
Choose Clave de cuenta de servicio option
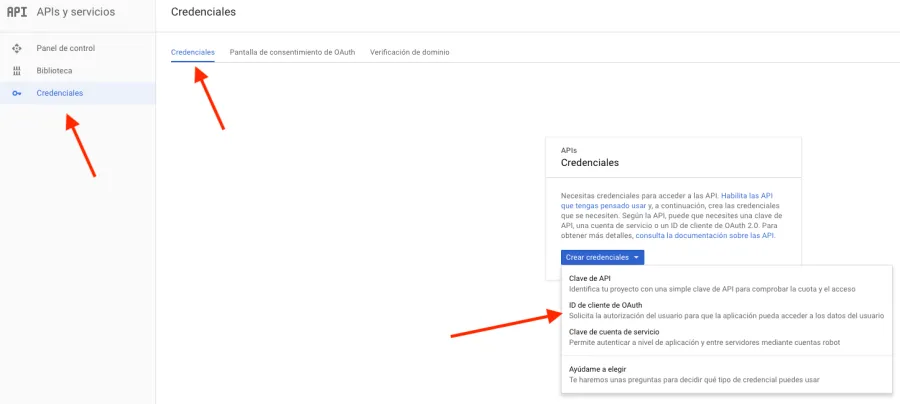coord(727,337)
